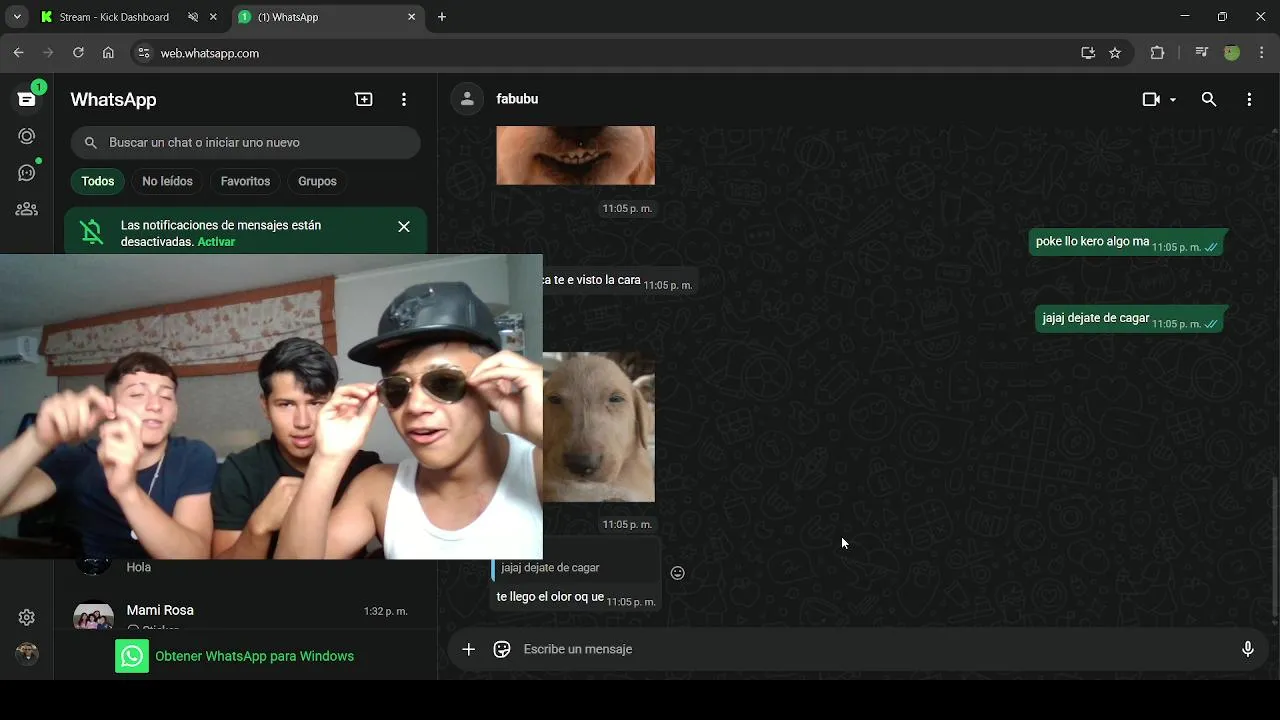This screenshot has height=720, width=1280.
Task: React to te llego el olor message
Action: (x=678, y=573)
